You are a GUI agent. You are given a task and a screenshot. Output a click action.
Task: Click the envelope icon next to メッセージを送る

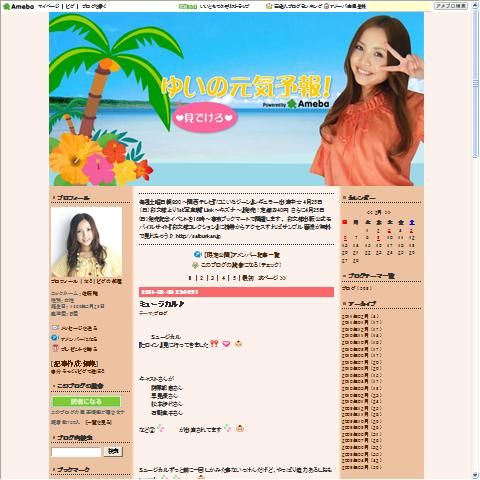(55, 328)
